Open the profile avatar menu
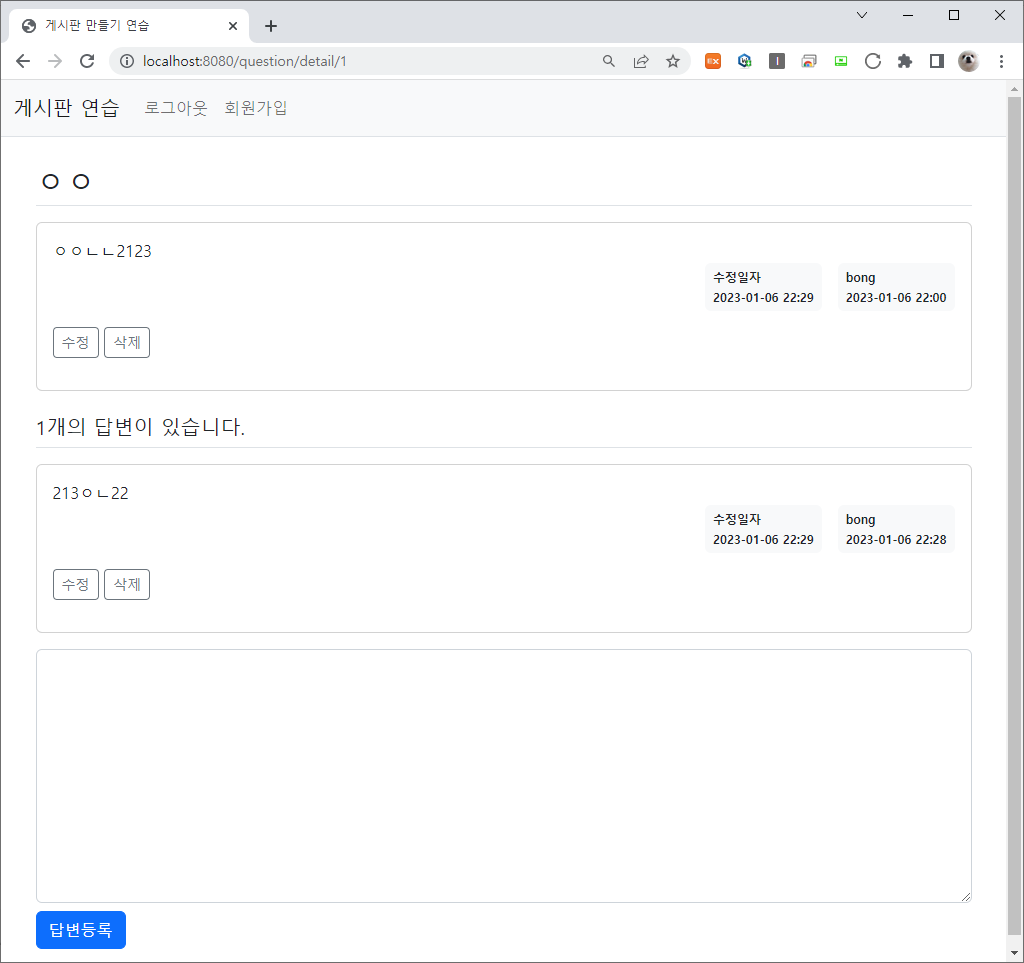Screen dimensions: 1024x963 pyautogui.click(x=968, y=61)
